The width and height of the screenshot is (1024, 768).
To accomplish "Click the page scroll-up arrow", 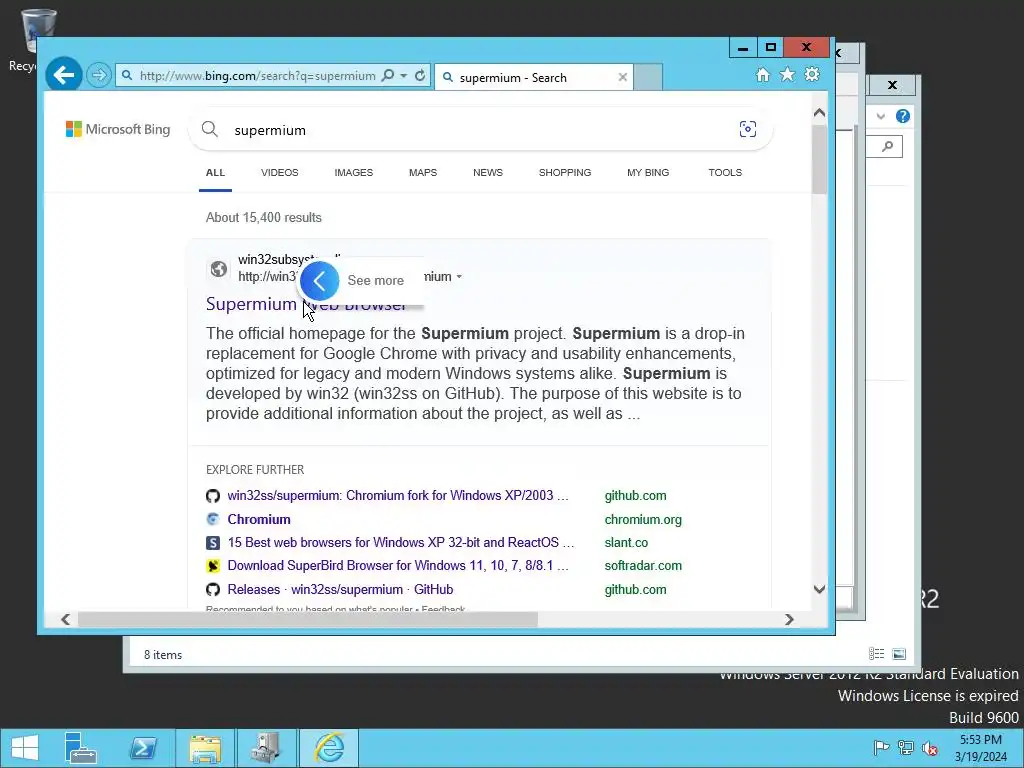I will [820, 113].
